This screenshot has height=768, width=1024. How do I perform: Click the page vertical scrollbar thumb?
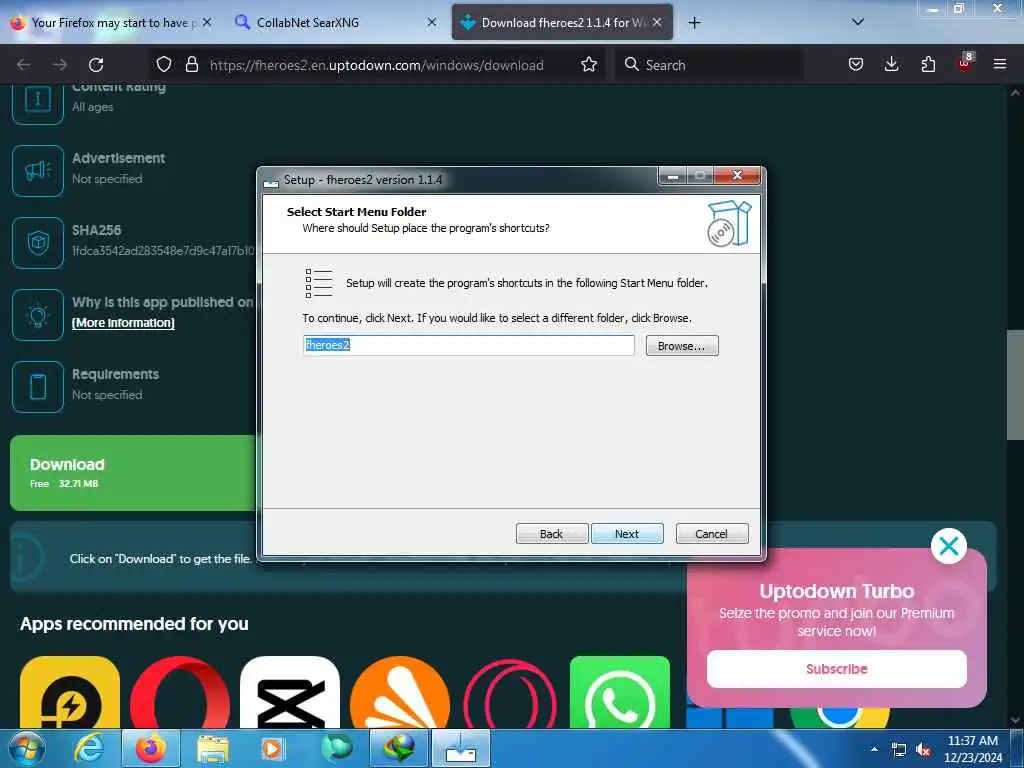pos(1015,385)
